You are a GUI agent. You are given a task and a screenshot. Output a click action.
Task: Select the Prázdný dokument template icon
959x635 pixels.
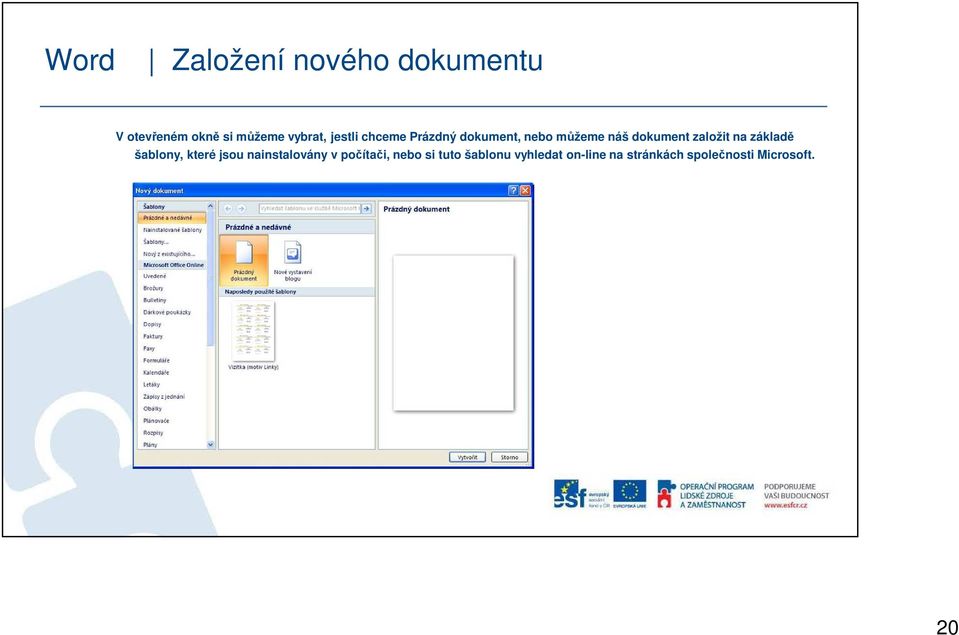(244, 260)
